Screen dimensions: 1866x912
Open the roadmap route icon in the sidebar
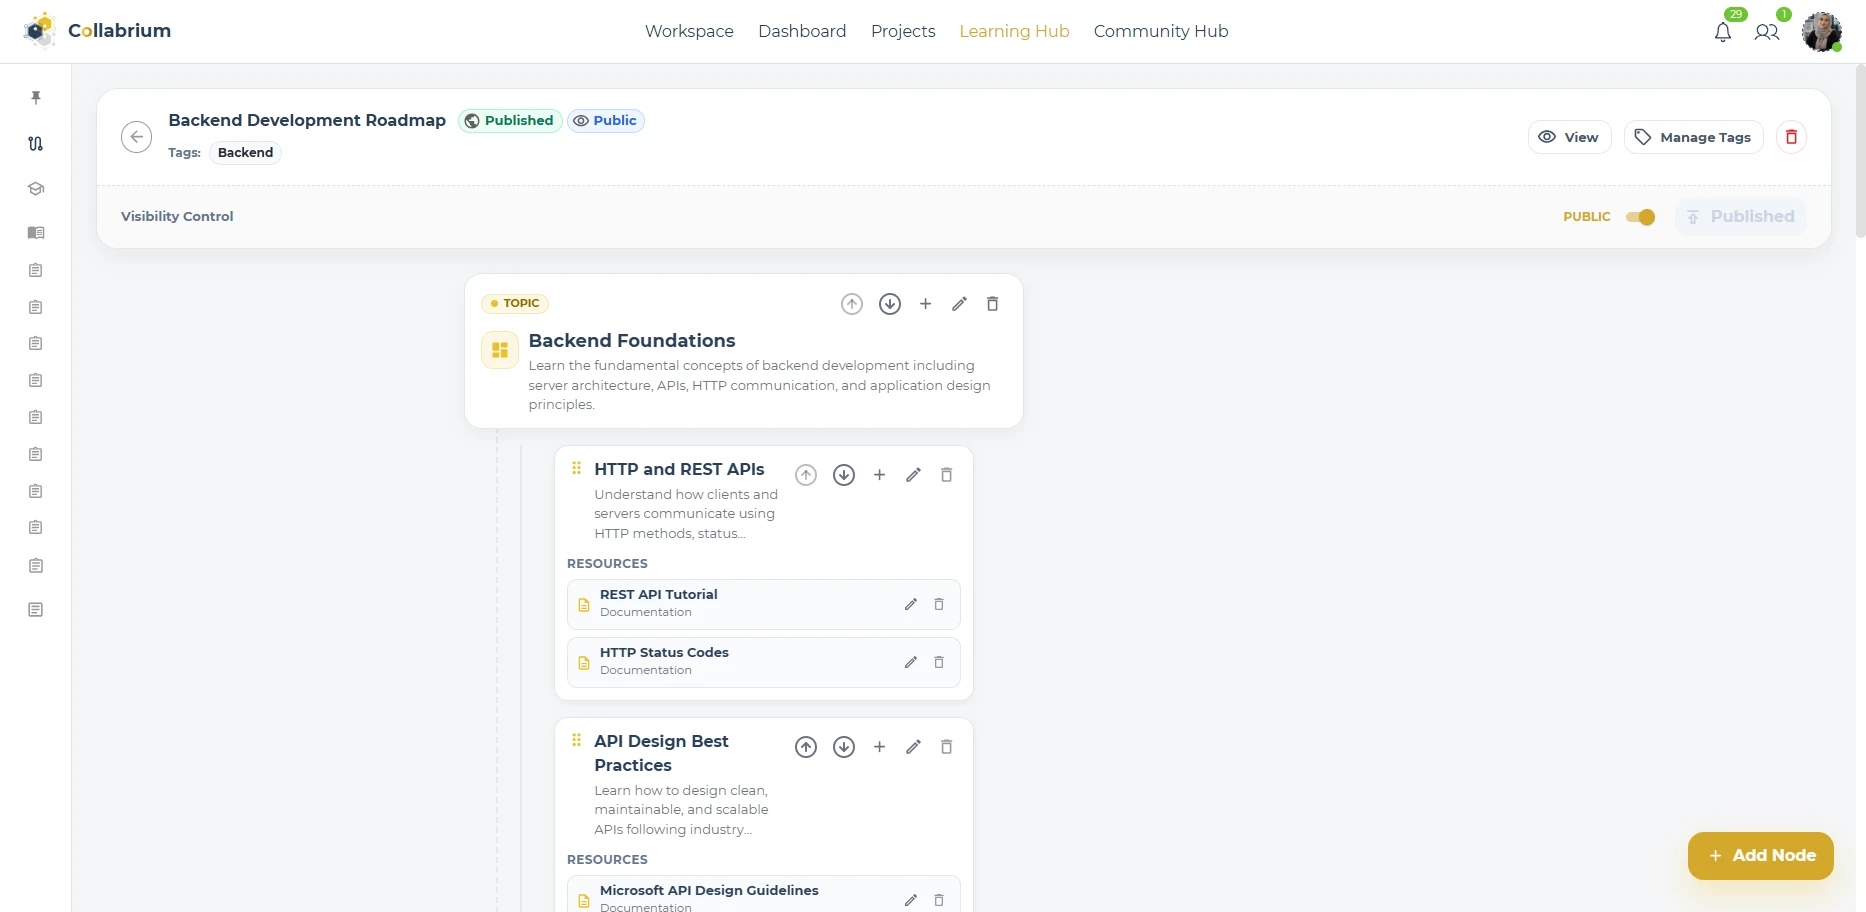(36, 143)
